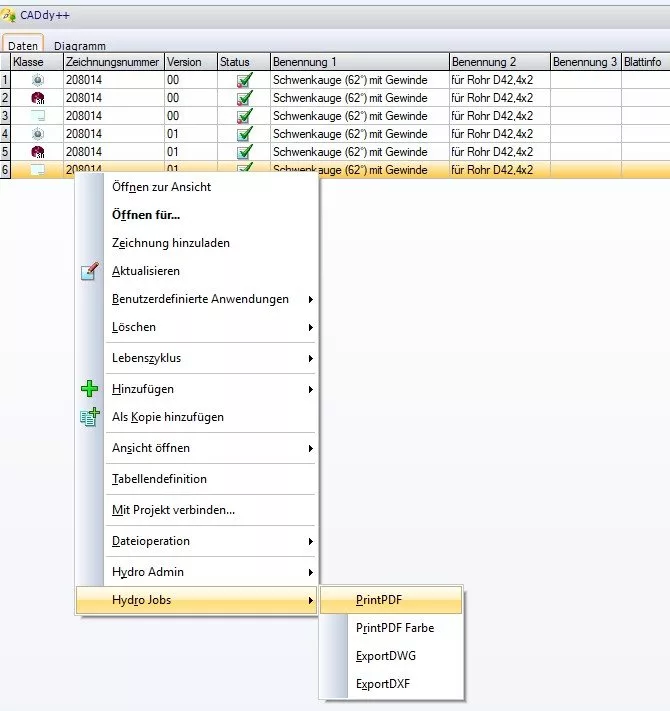Click the red class icon in row 5
670x711 pixels.
click(38, 152)
